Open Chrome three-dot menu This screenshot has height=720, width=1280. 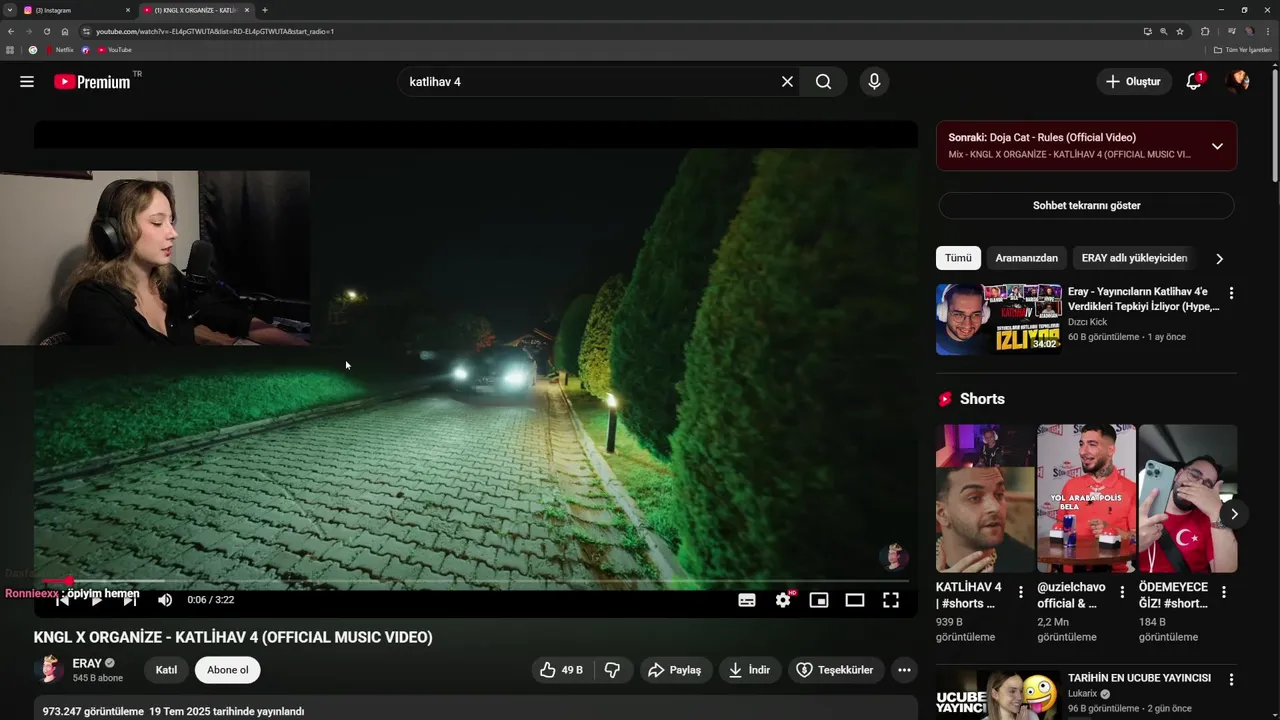pyautogui.click(x=1268, y=31)
